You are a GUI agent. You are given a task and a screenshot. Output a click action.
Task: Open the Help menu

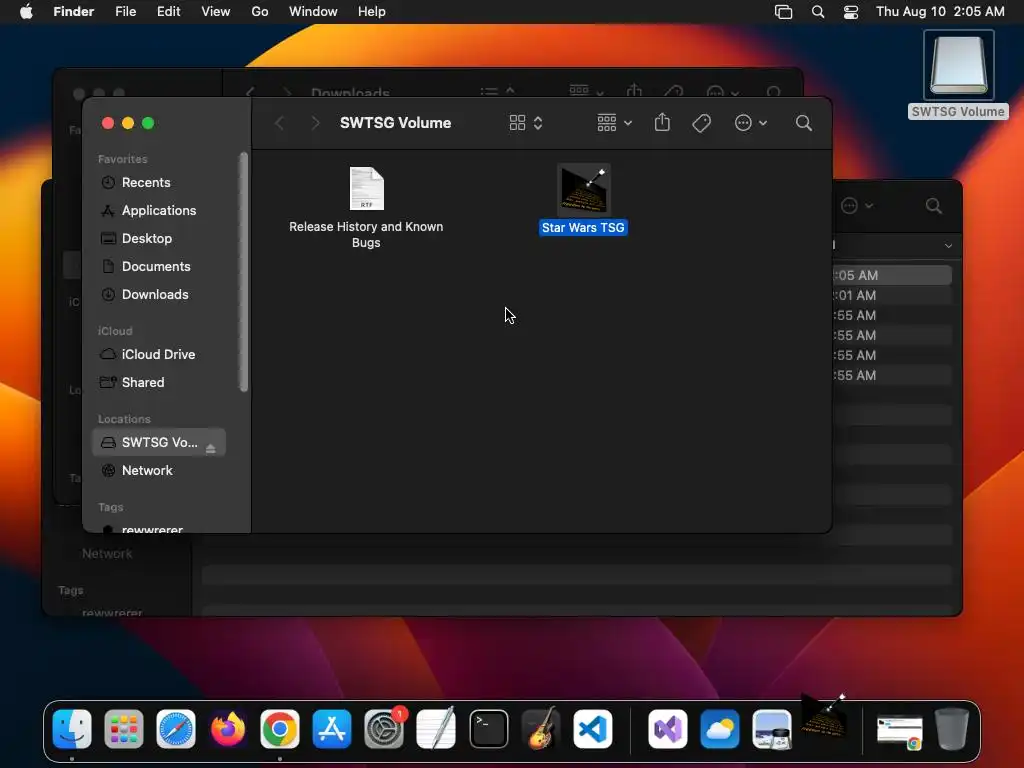pos(372,12)
